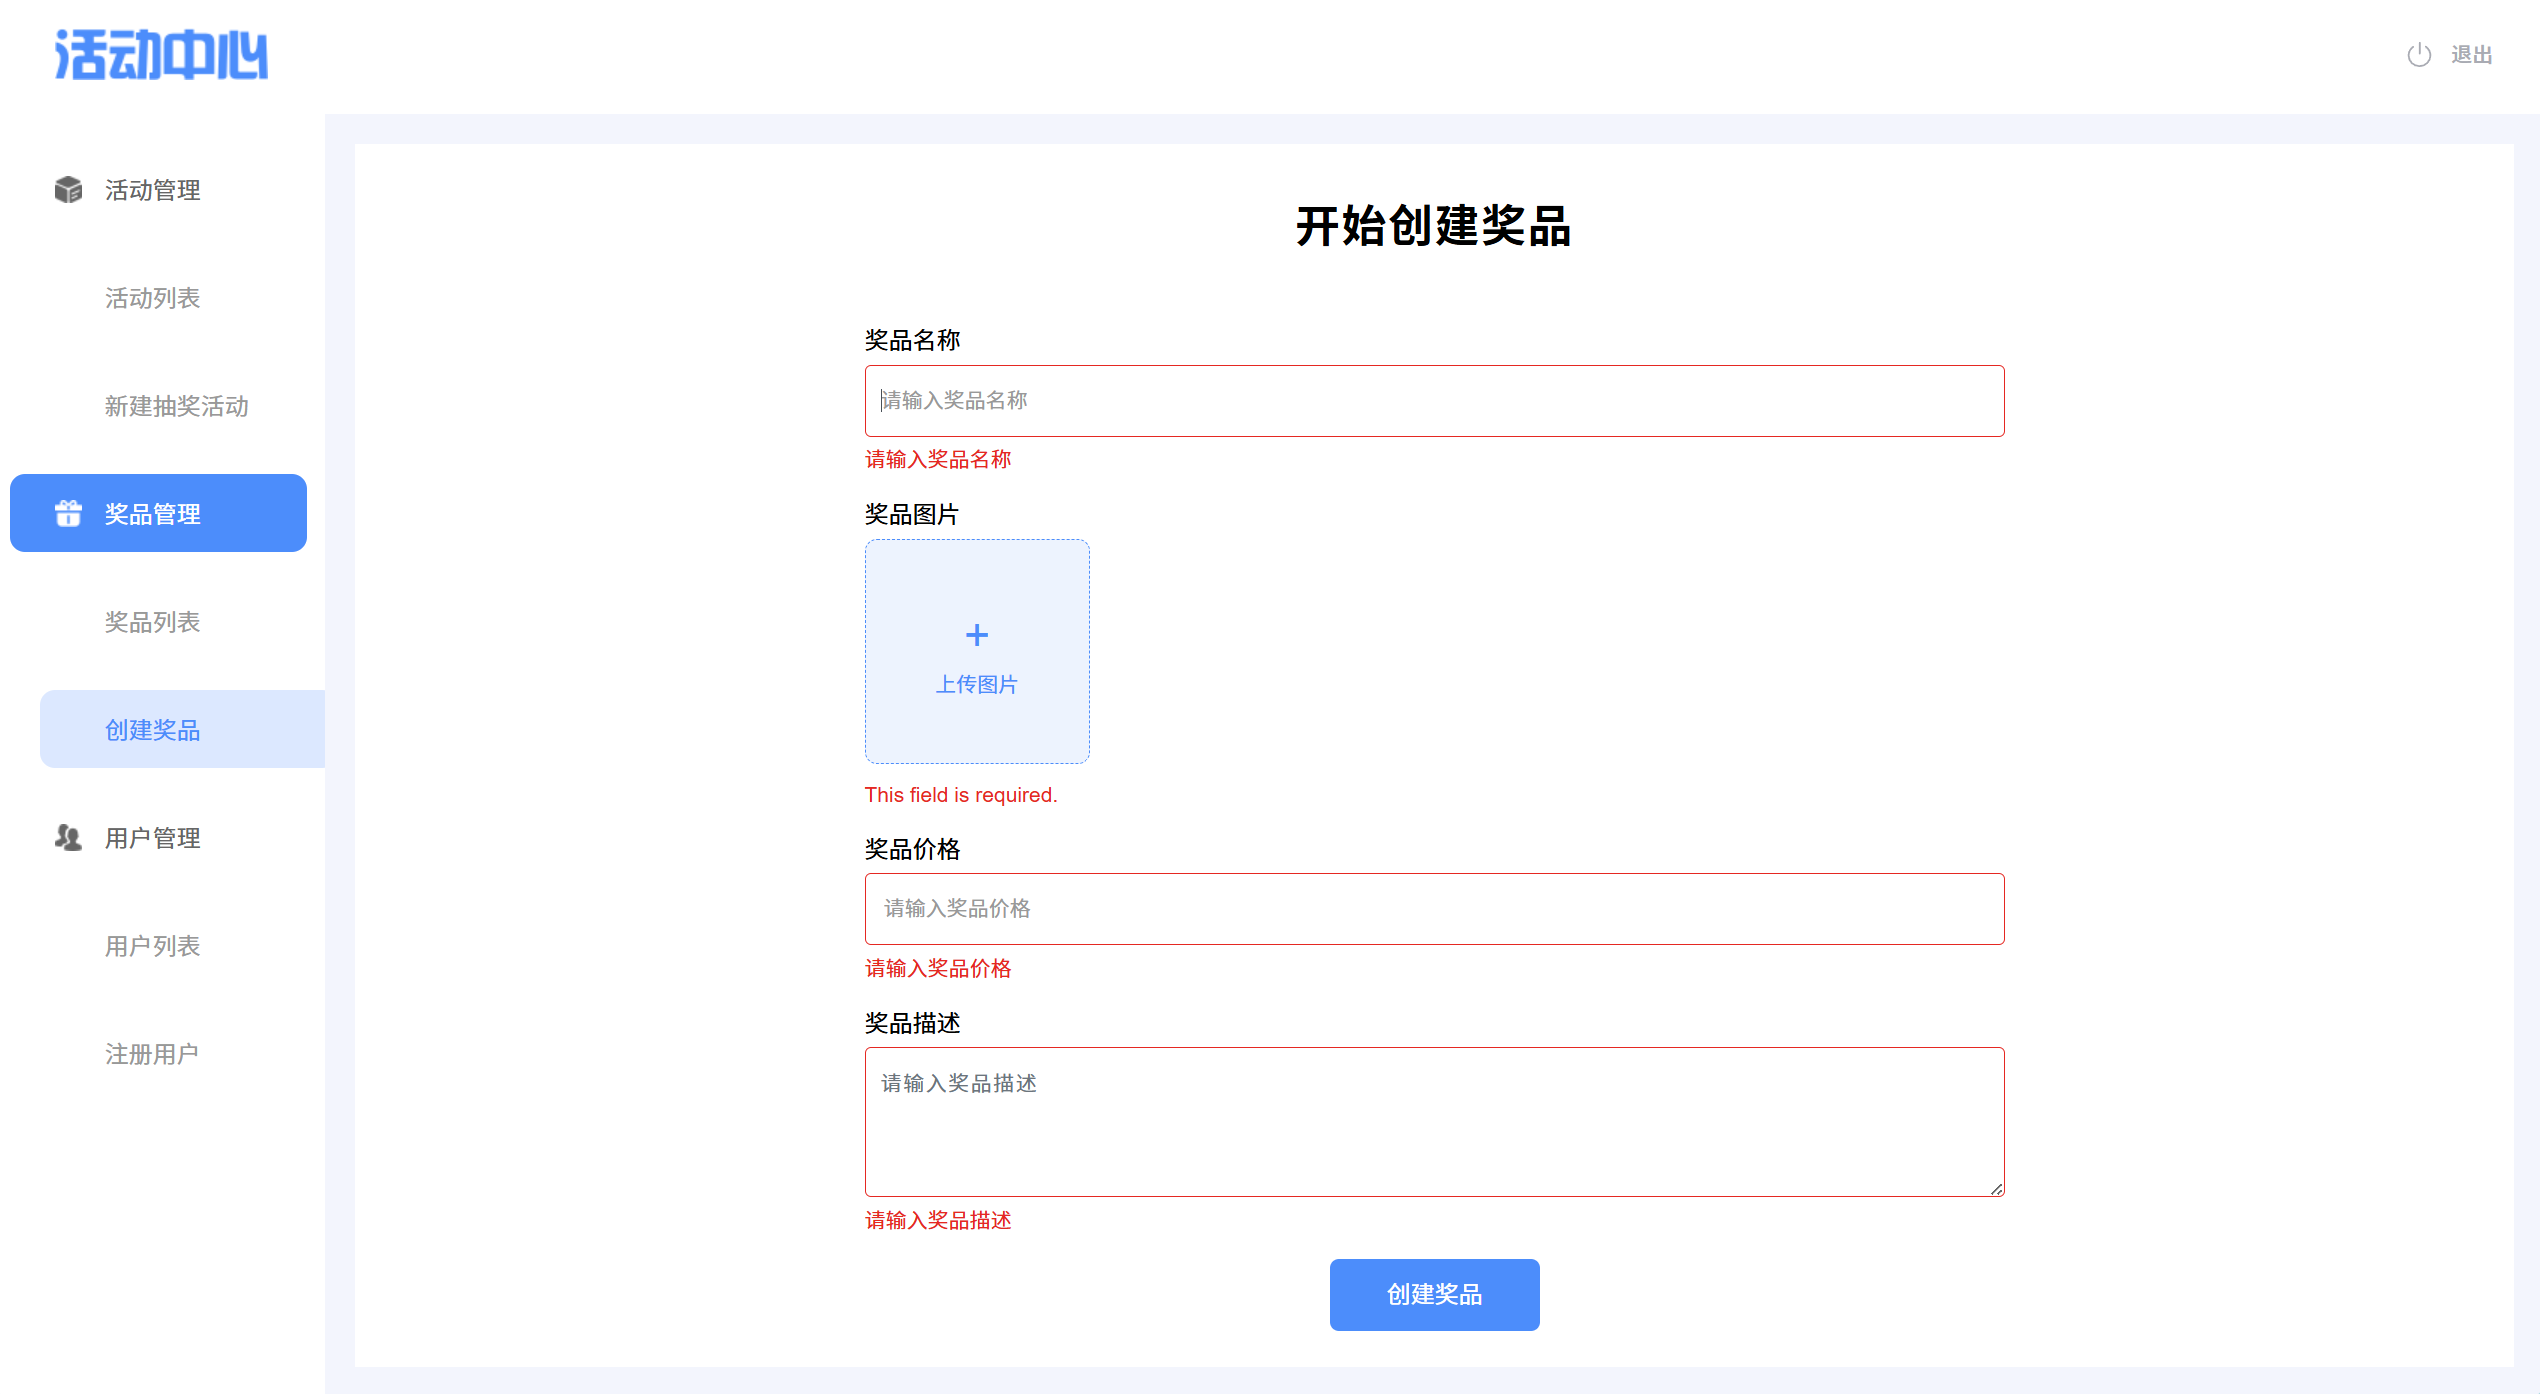Image resolution: width=2540 pixels, height=1394 pixels.
Task: Open 活动列表 menu item
Action: coord(153,298)
